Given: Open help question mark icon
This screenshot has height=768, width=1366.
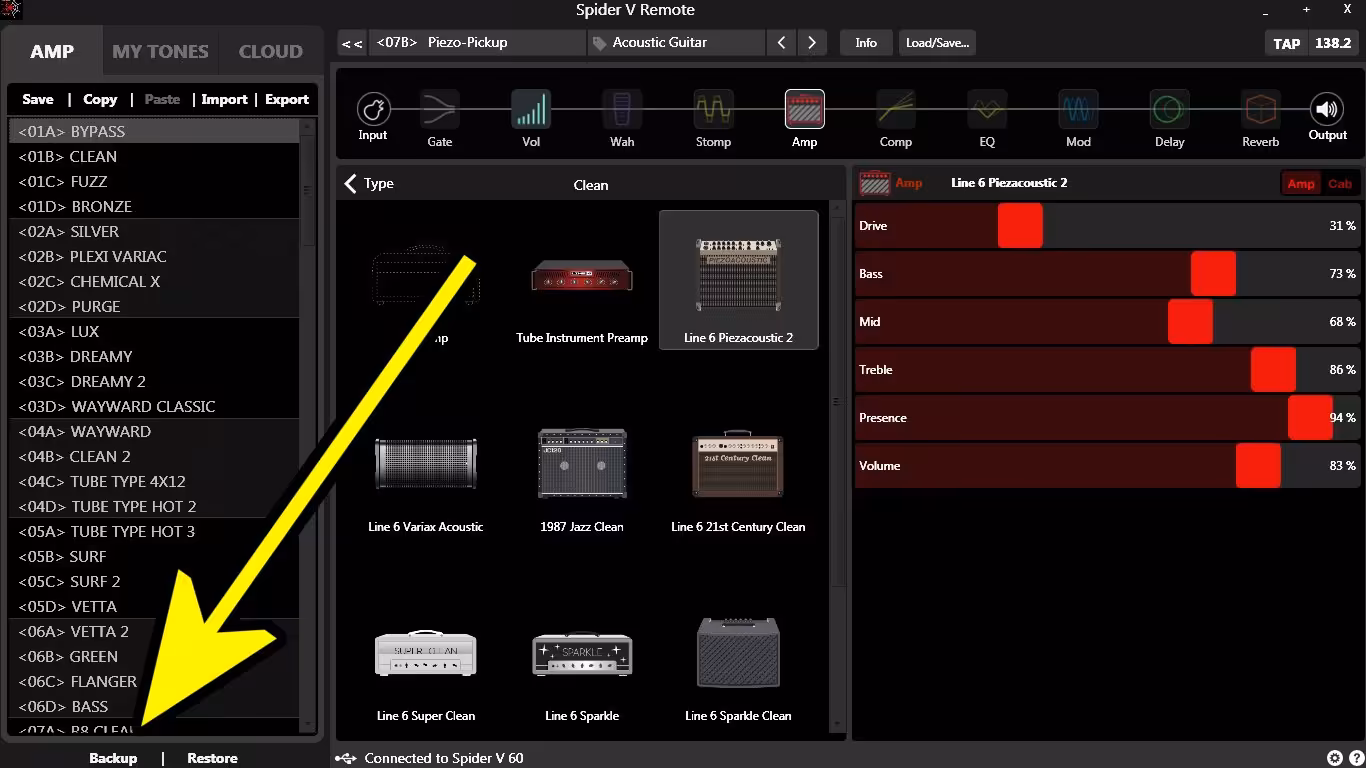Looking at the screenshot, I should click(x=1356, y=758).
